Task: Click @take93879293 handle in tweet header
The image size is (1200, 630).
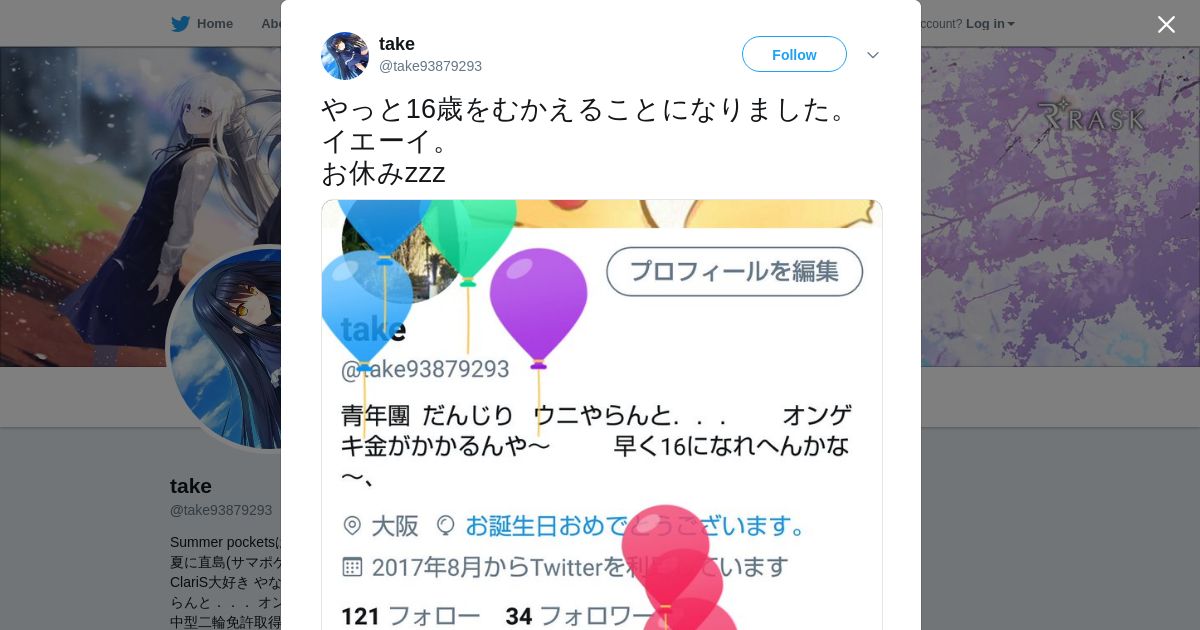Action: (430, 66)
